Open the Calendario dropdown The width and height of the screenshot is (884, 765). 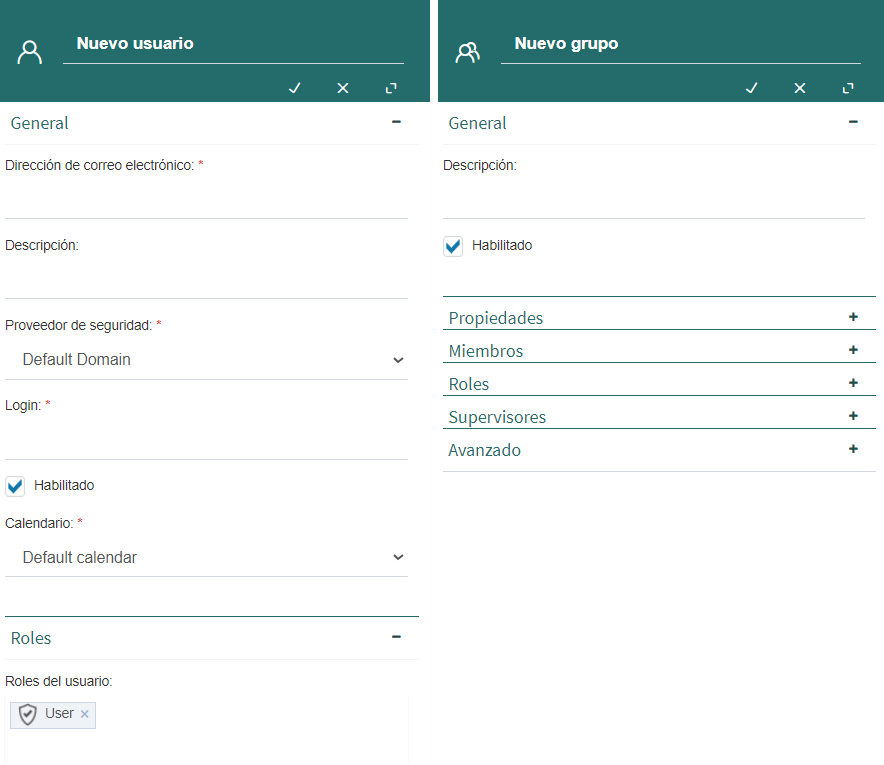(206, 557)
